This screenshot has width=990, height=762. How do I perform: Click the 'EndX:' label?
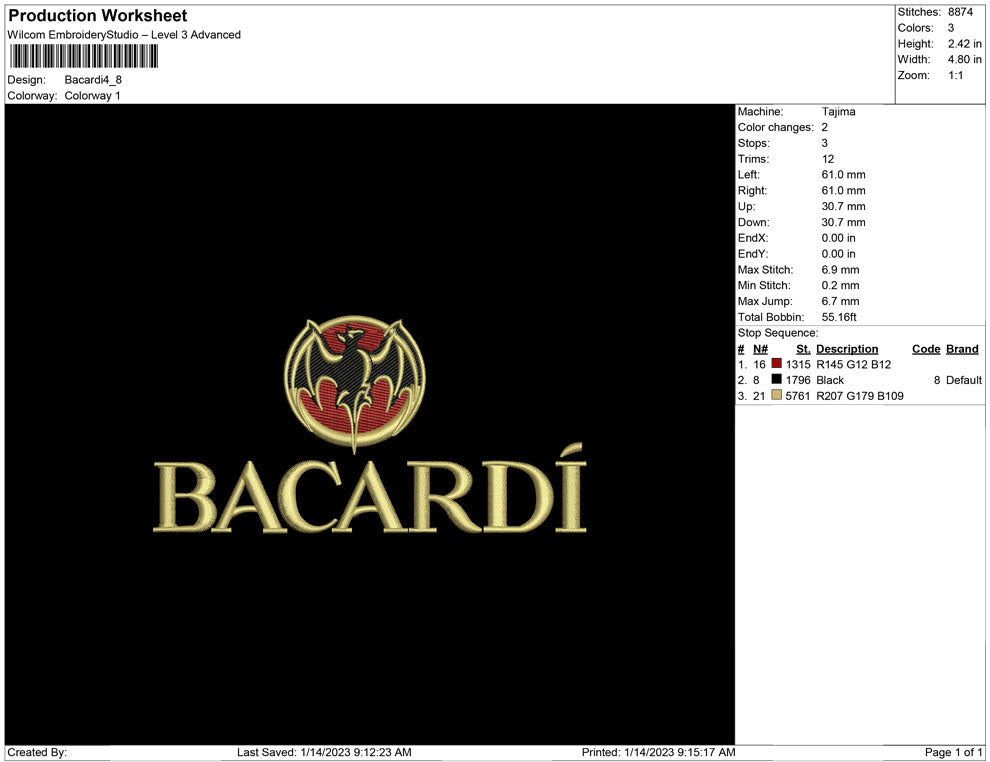[753, 238]
